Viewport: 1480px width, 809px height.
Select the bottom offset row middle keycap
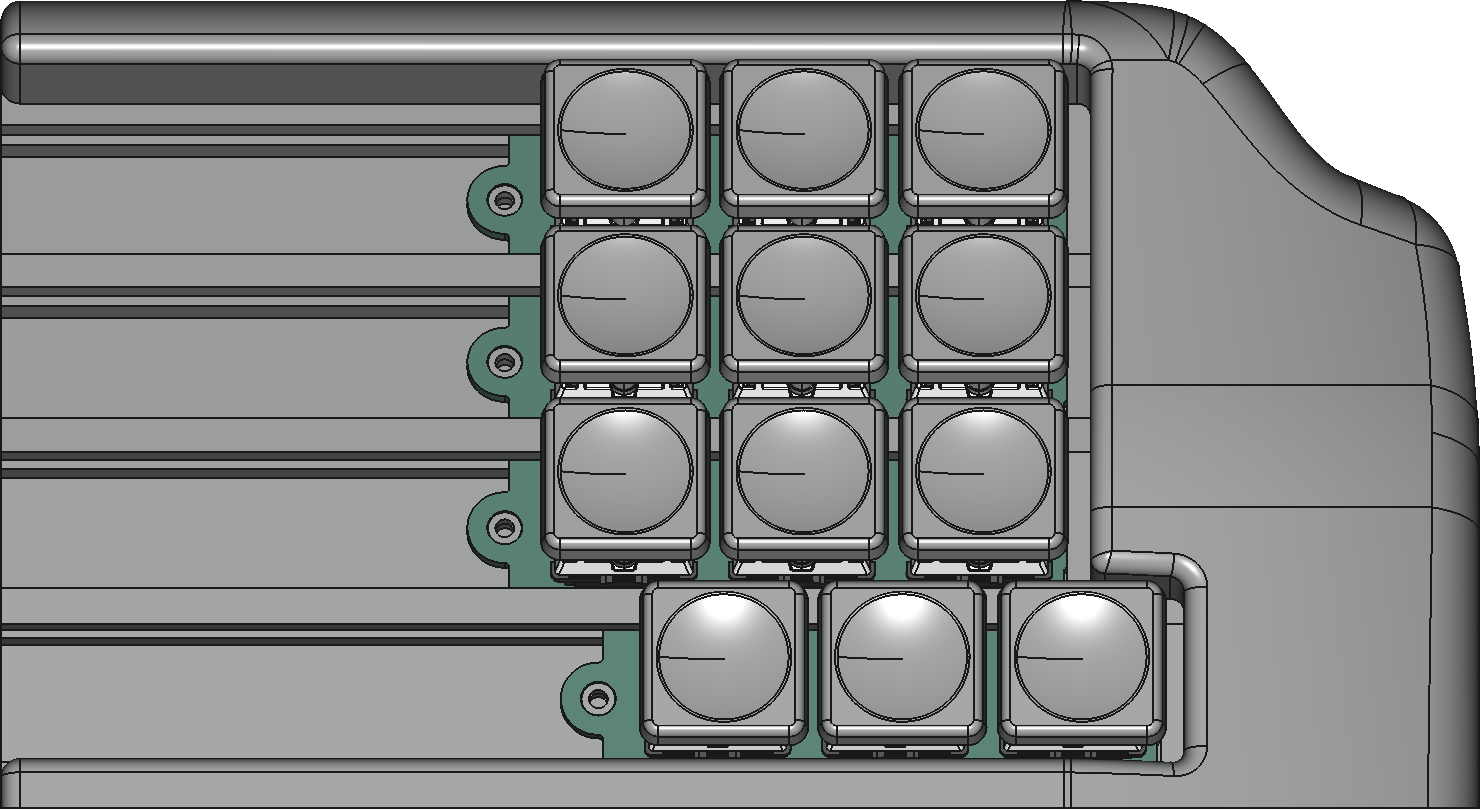click(x=902, y=661)
